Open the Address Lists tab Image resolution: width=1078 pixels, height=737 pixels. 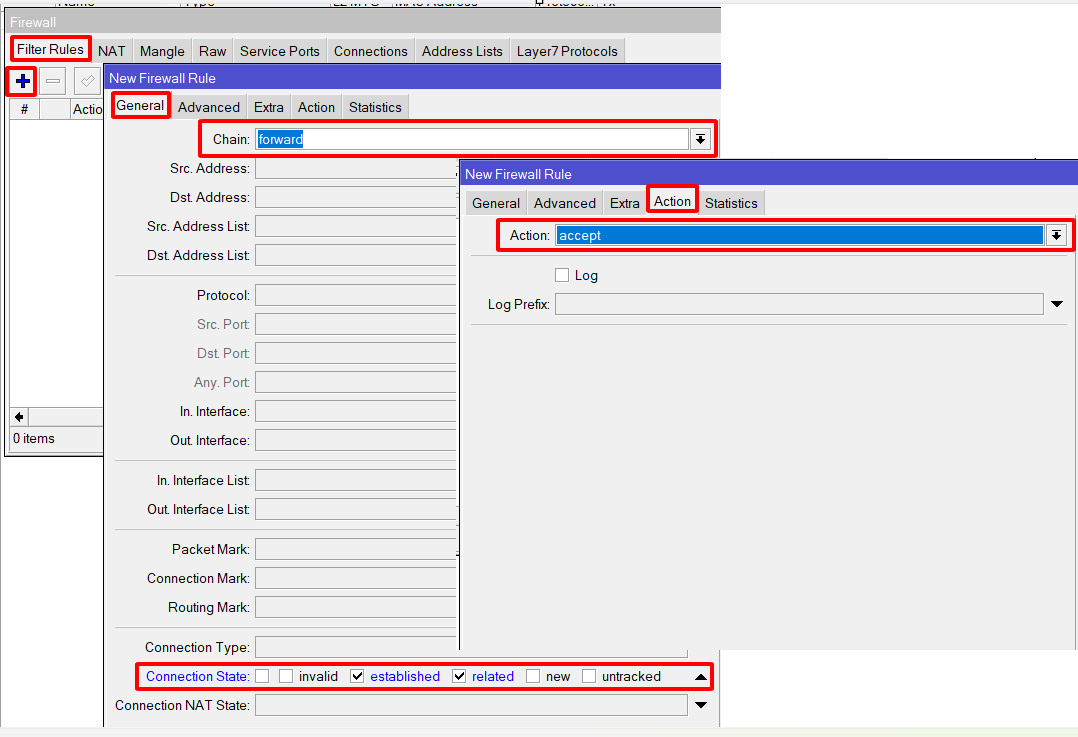[462, 51]
